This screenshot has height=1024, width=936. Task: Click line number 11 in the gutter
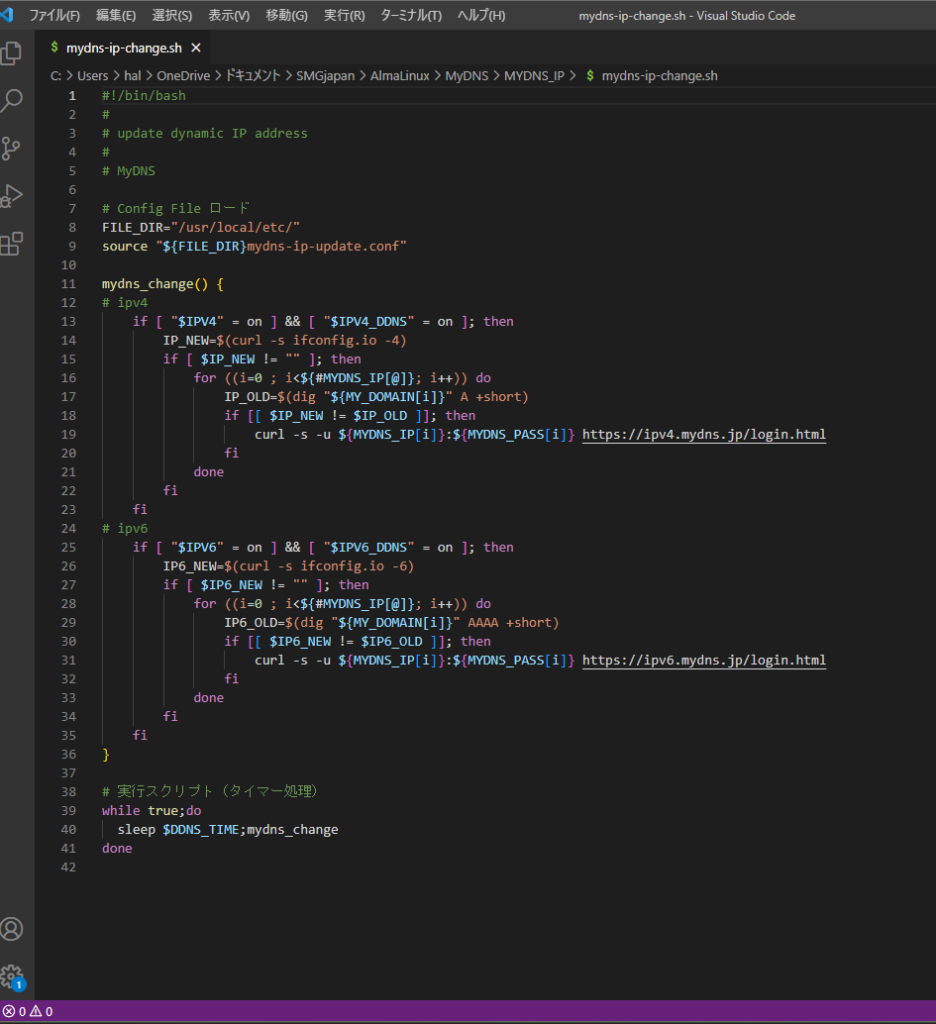69,284
